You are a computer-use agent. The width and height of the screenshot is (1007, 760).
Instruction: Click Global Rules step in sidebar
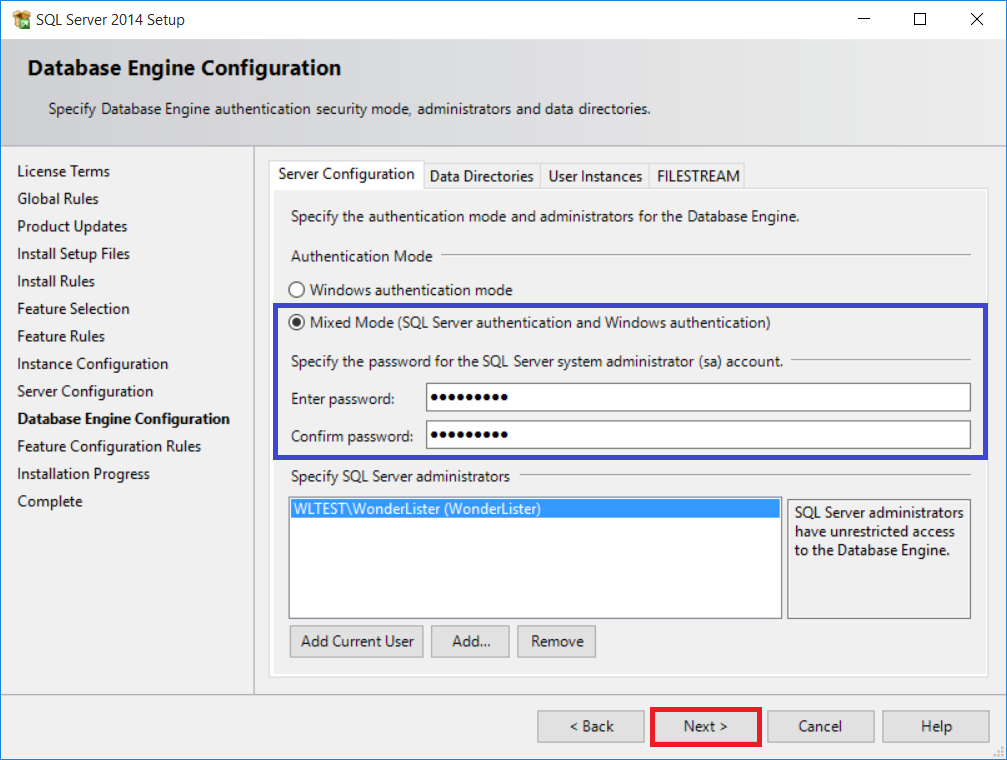pos(58,199)
